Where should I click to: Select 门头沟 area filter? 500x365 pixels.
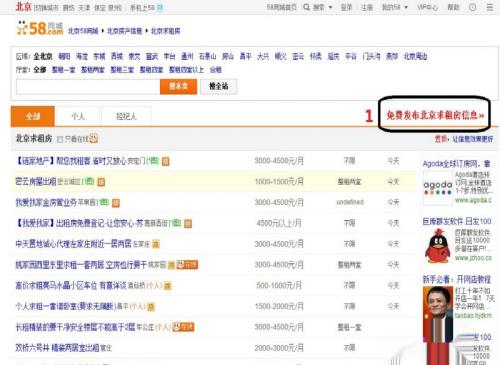pyautogui.click(x=371, y=56)
